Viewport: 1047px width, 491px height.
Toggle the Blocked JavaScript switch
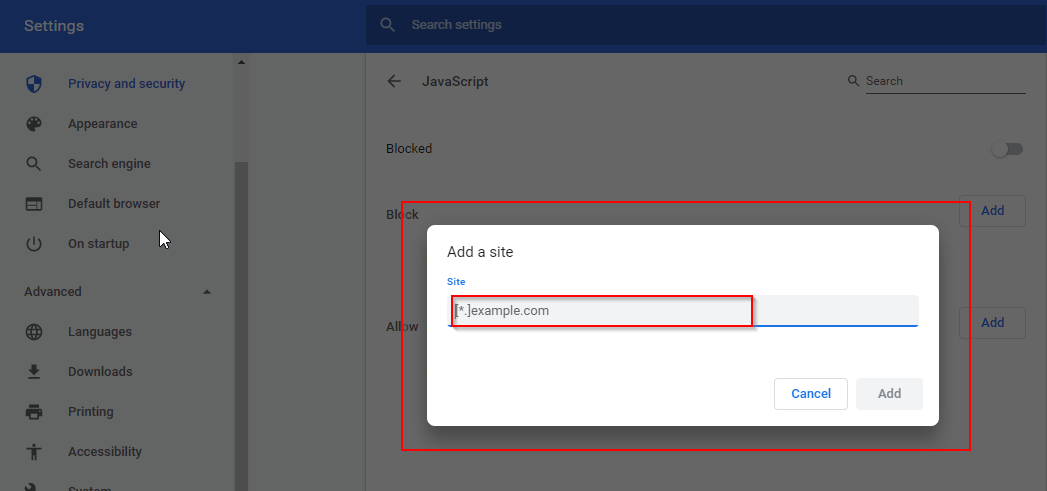[1007, 149]
